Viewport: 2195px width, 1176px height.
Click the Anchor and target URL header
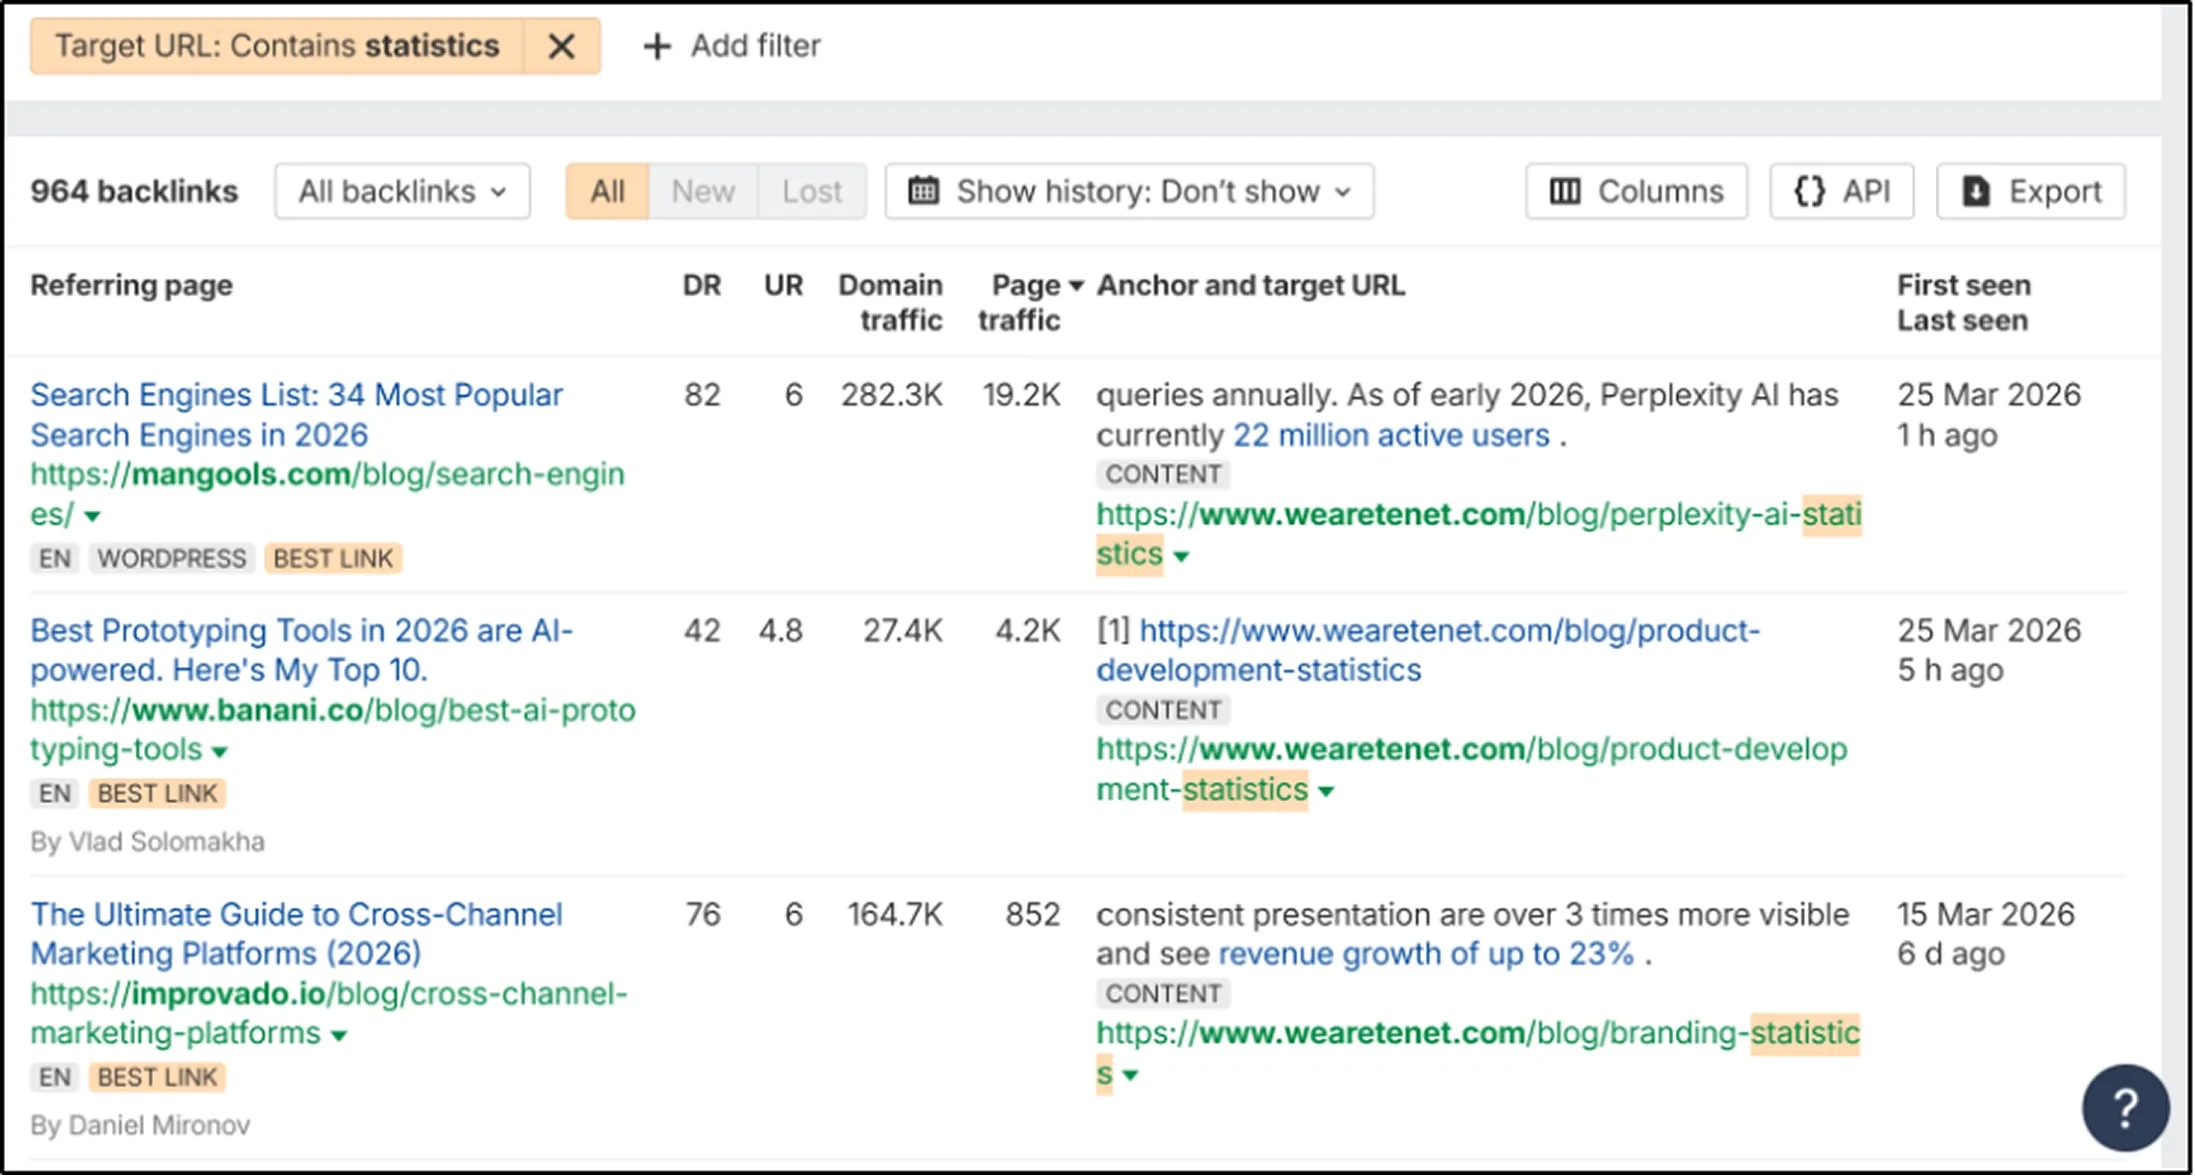tap(1250, 286)
